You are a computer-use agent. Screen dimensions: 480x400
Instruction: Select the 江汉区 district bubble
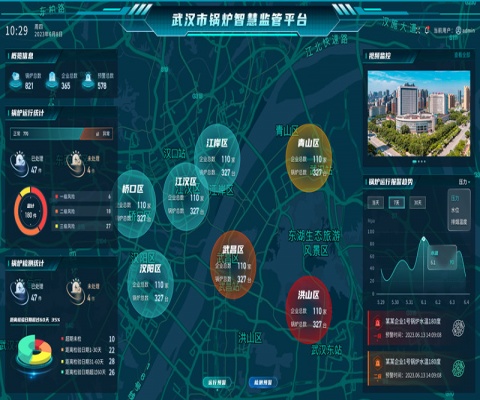(186, 197)
